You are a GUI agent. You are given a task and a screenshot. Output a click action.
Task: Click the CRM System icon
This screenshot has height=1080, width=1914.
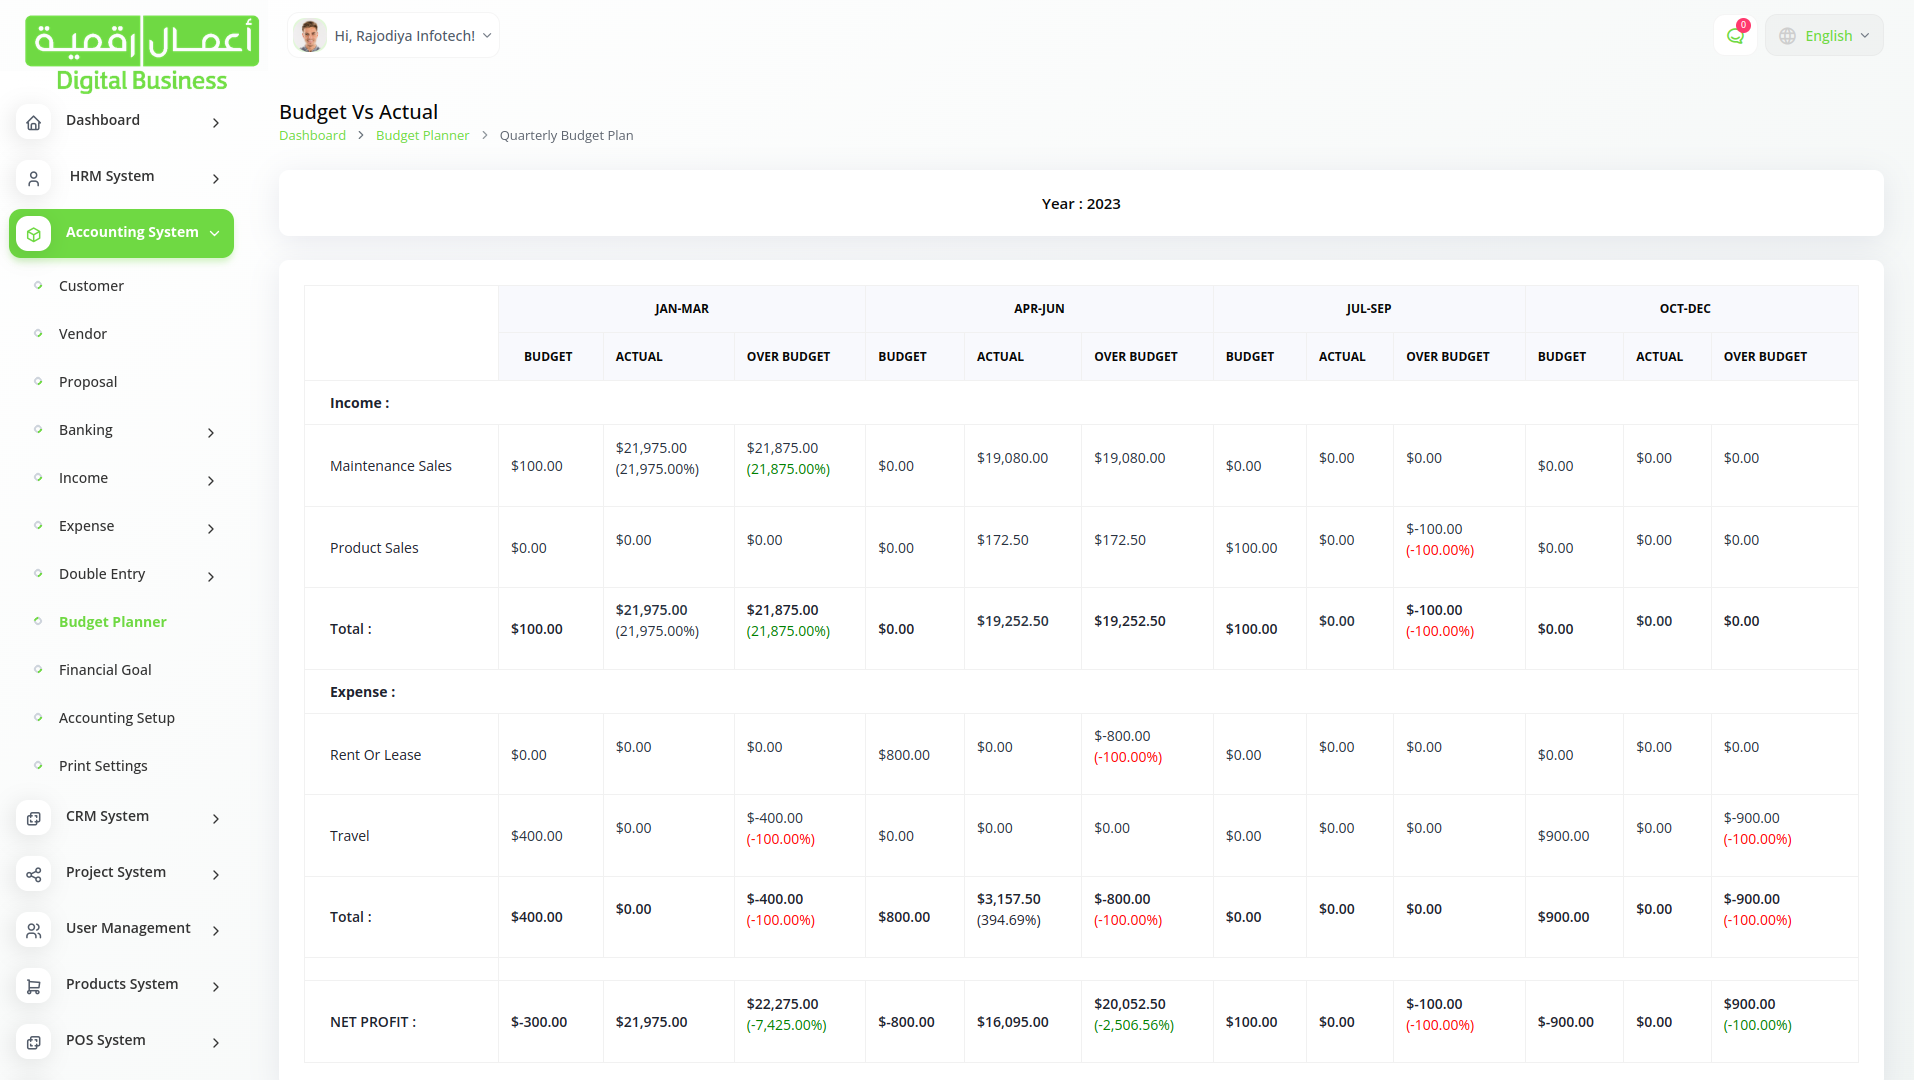[x=33, y=818]
